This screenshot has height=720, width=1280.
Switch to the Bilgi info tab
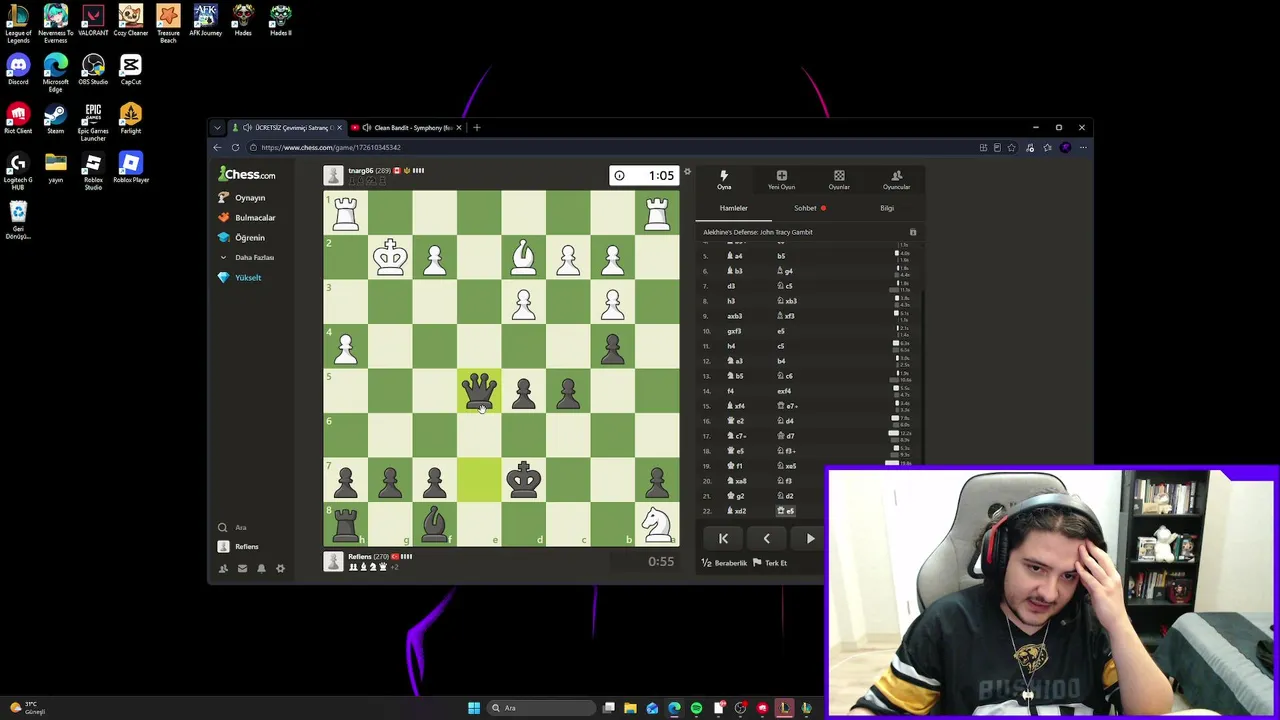(887, 208)
